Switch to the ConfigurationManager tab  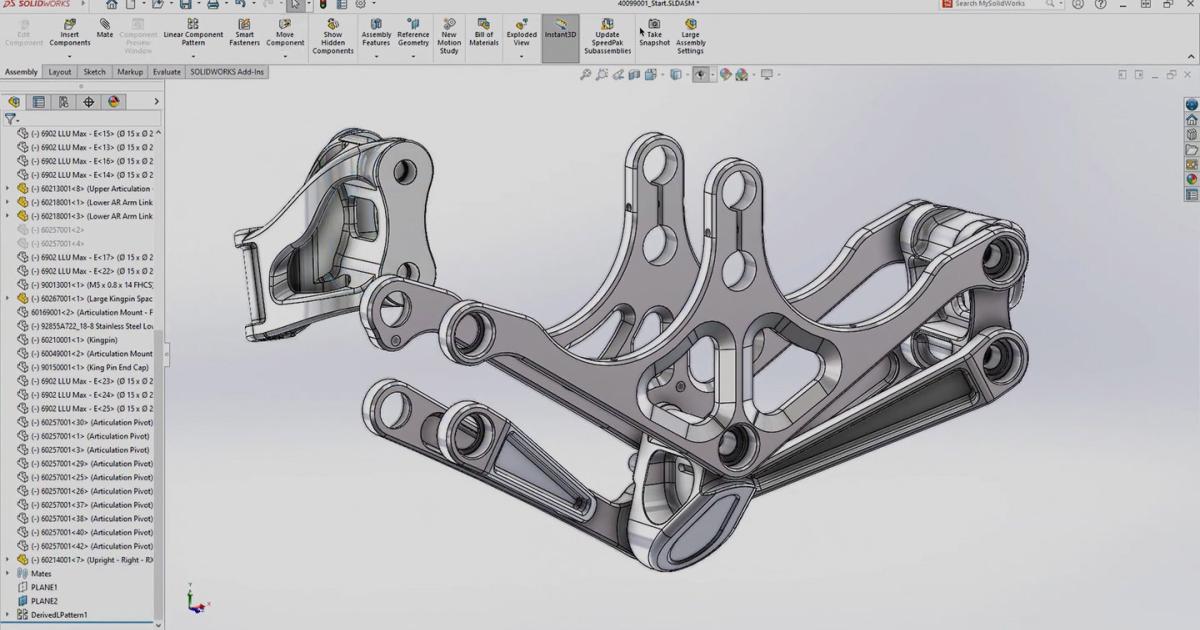[62, 101]
